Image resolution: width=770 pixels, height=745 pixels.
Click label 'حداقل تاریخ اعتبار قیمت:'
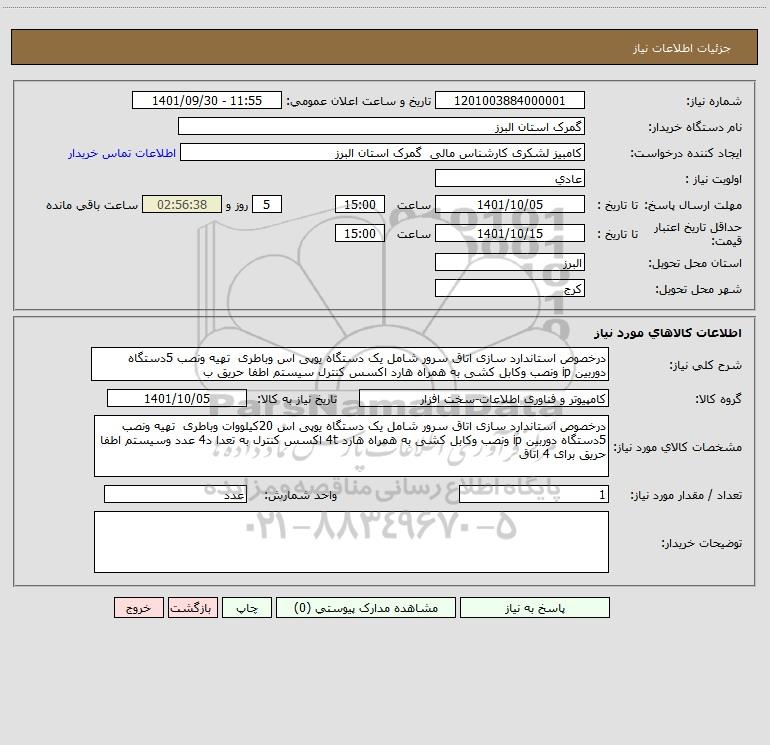[x=698, y=234]
